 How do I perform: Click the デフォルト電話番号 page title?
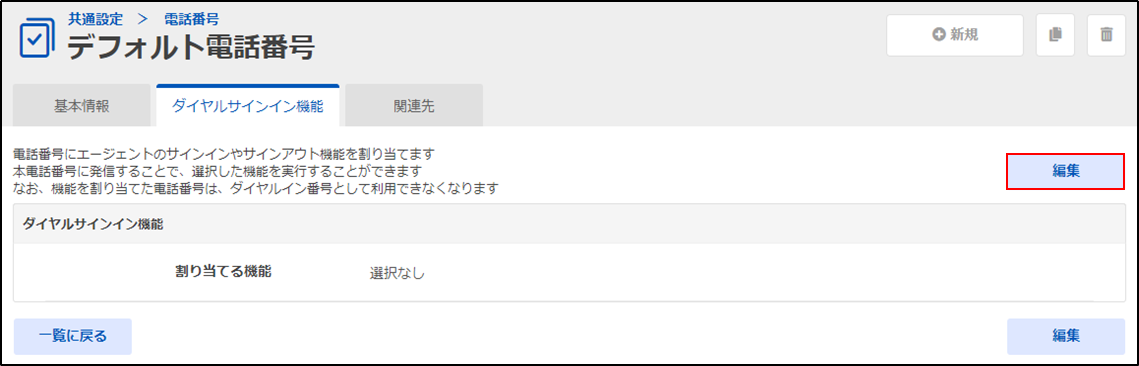click(191, 49)
